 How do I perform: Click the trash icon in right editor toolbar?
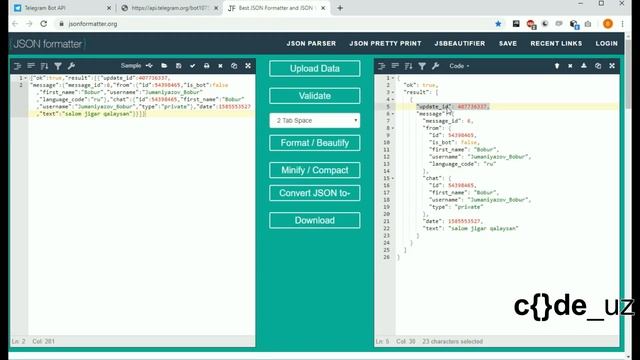(x=557, y=66)
